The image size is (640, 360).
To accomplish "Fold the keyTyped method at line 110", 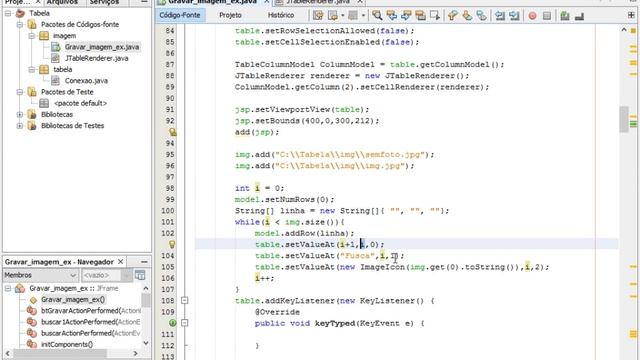I will (184, 323).
